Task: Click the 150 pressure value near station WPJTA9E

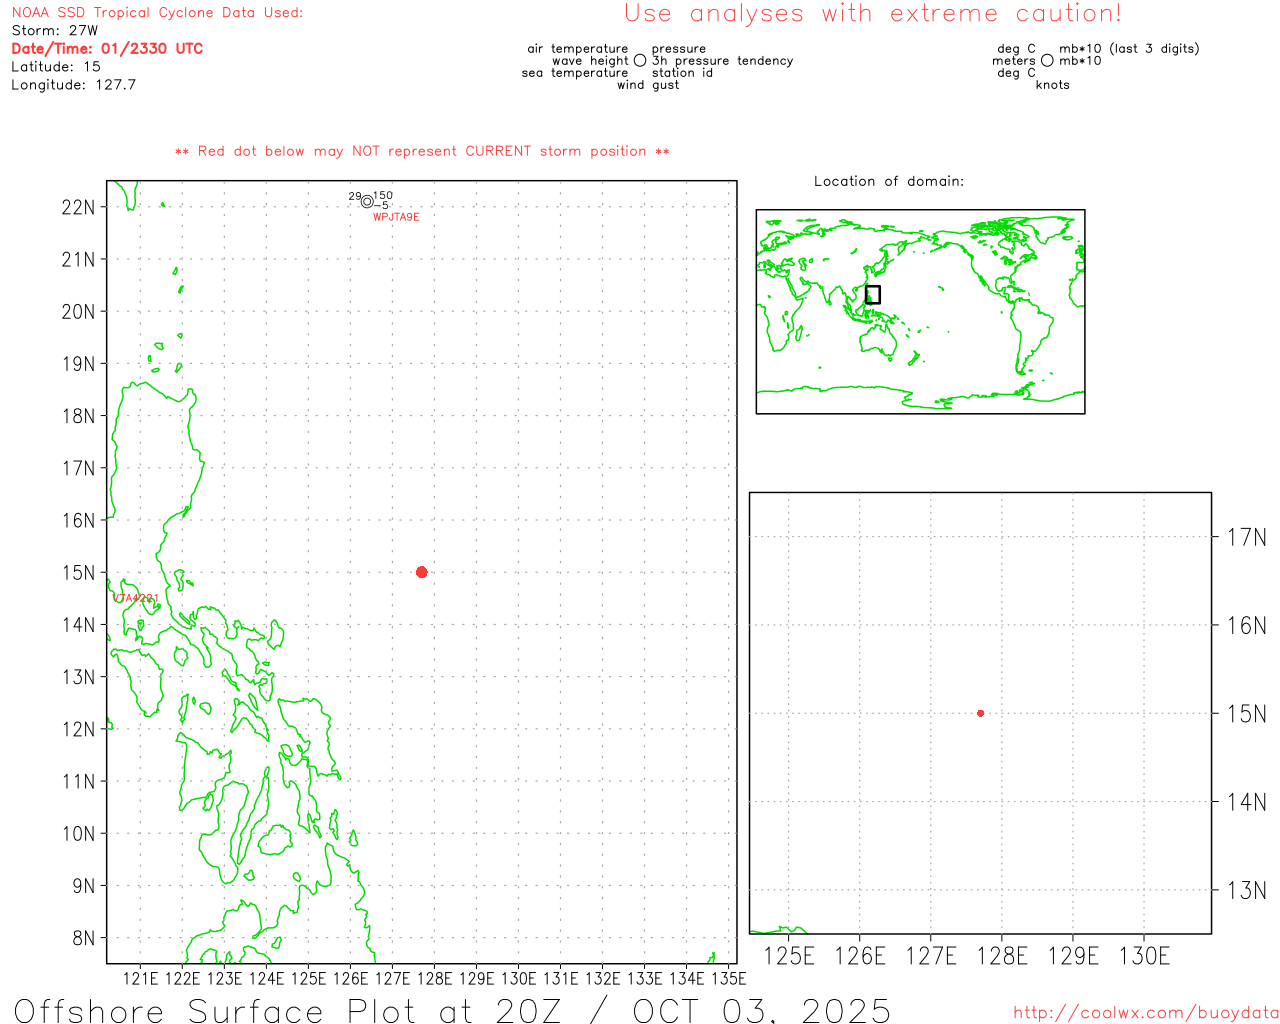Action: (x=383, y=196)
